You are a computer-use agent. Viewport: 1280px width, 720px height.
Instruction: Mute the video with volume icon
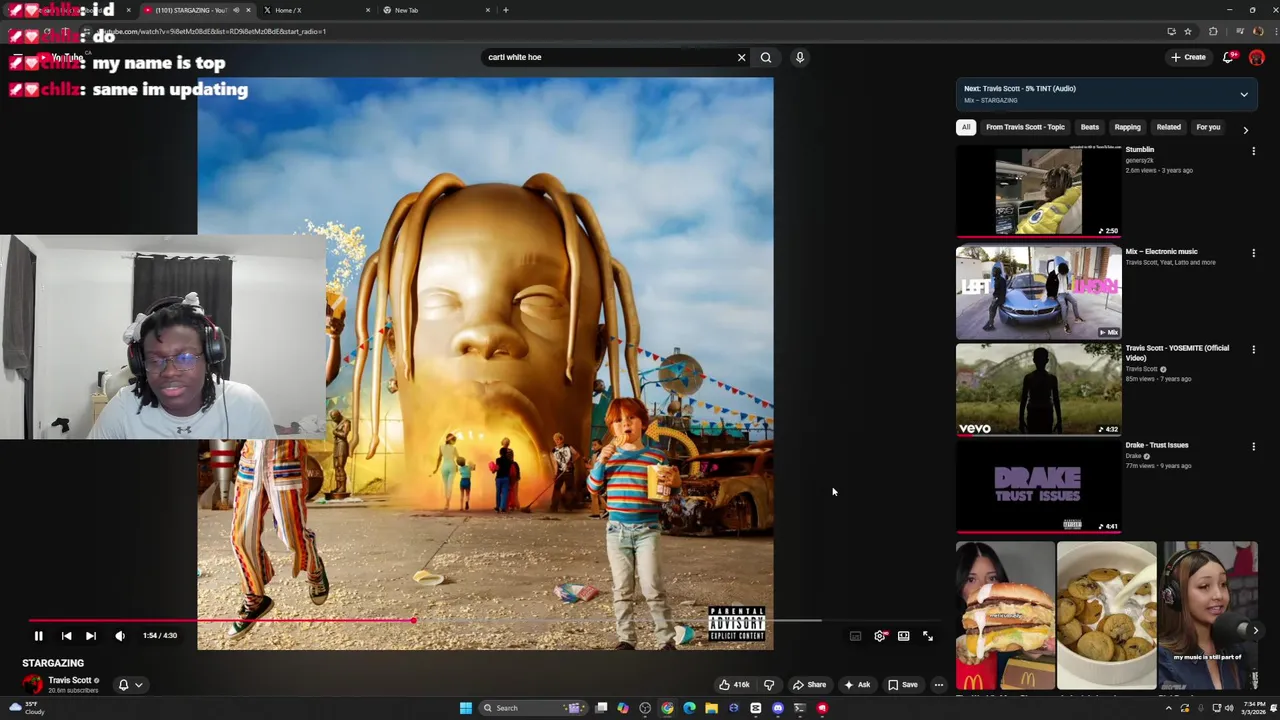click(x=120, y=636)
